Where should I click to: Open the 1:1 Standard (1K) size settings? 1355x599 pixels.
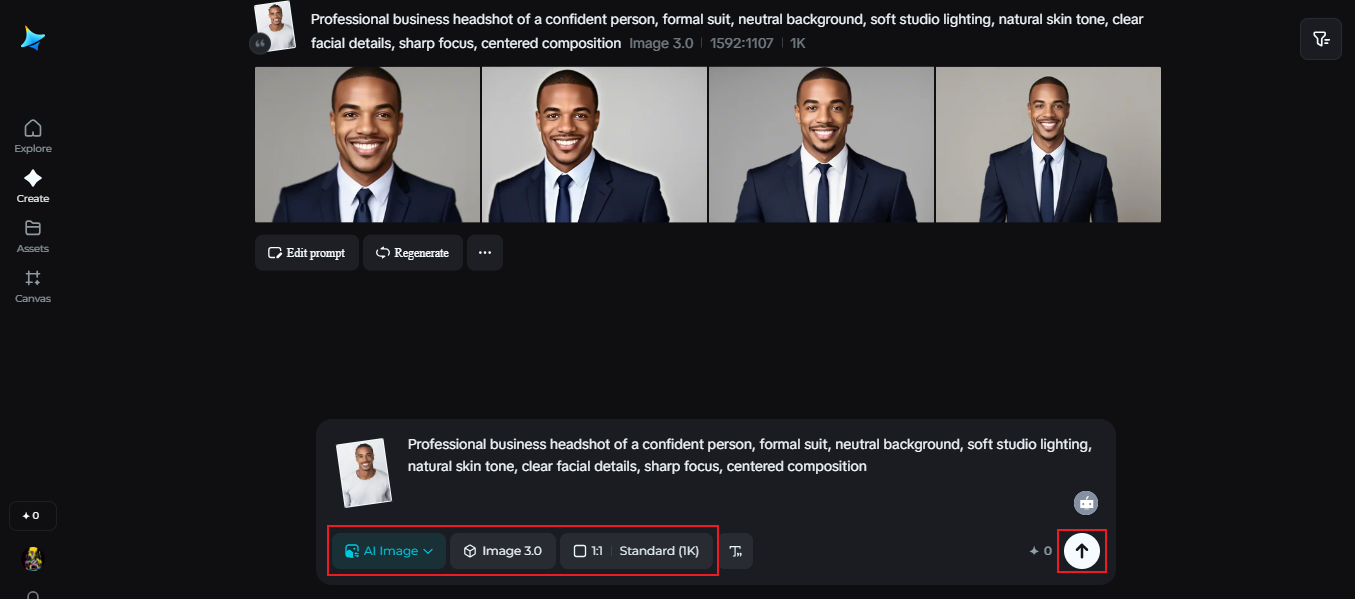tap(637, 550)
